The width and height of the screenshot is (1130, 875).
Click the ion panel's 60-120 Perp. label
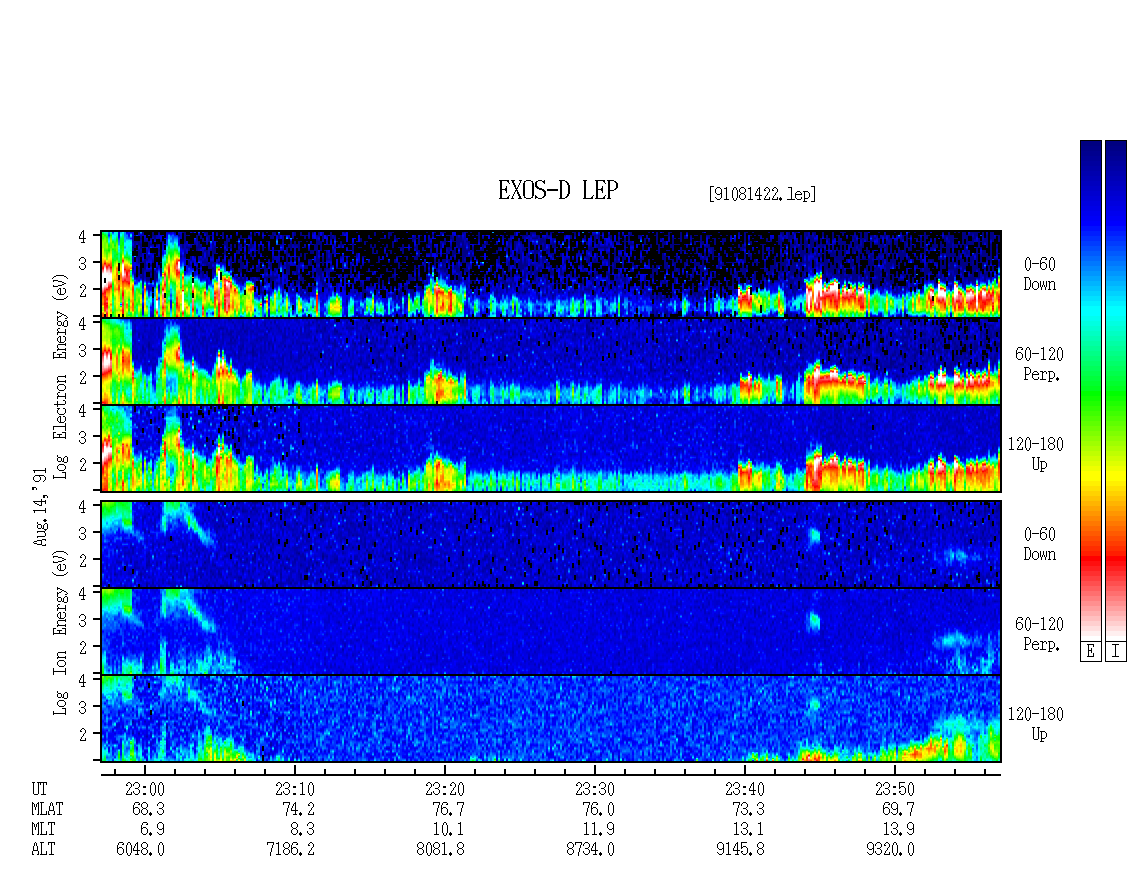click(1039, 634)
